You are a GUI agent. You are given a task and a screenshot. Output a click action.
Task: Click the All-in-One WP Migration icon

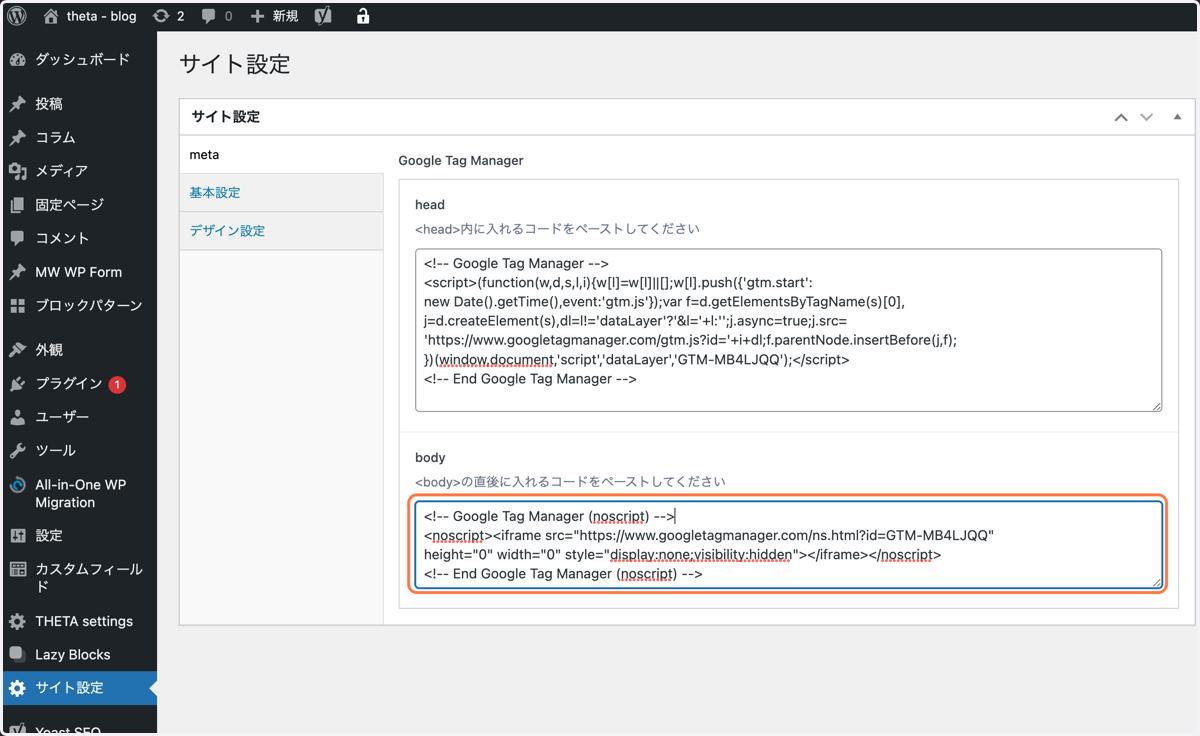(17, 485)
